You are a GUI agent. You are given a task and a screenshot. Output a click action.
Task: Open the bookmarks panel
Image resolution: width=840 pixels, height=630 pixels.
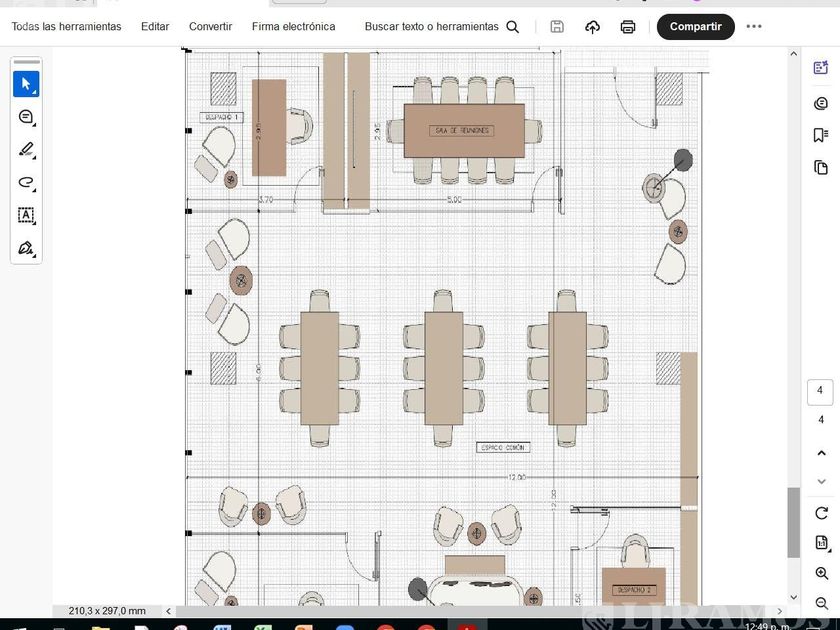(821, 135)
